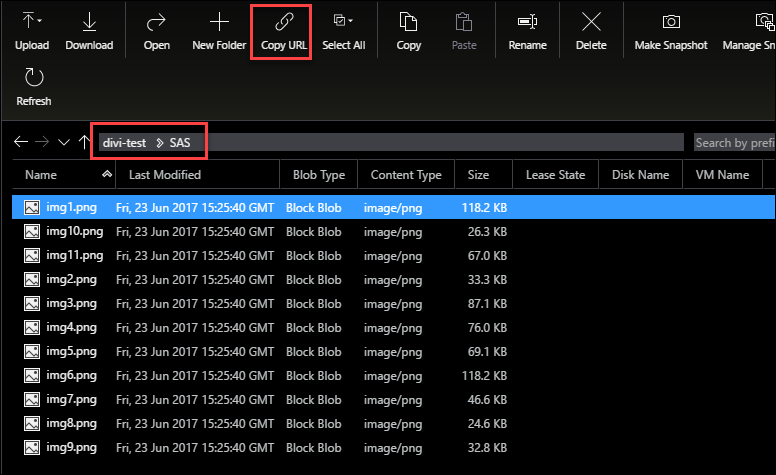Click the Copy toolbar icon
The height and width of the screenshot is (475, 776).
pyautogui.click(x=408, y=21)
